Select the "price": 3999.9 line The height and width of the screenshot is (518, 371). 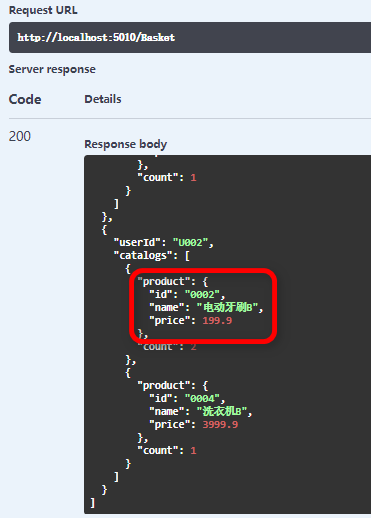(193, 425)
